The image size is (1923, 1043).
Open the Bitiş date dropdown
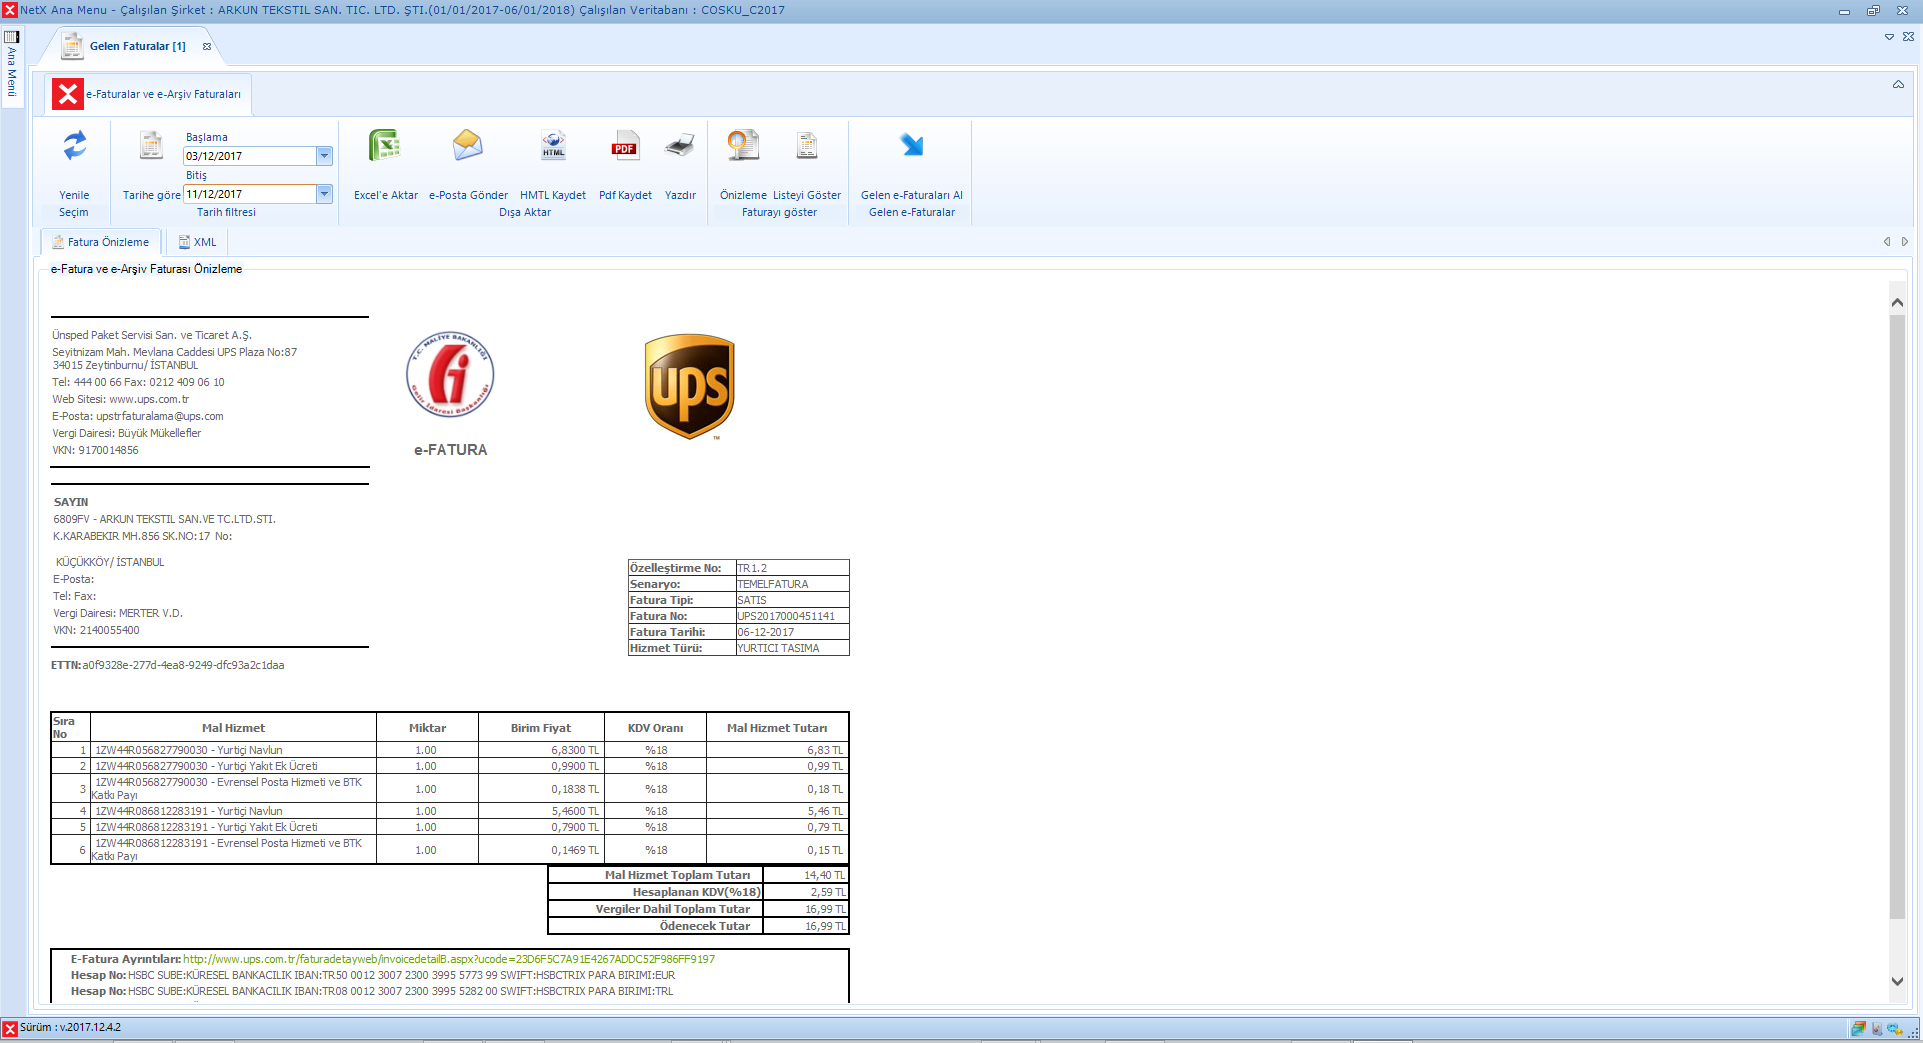pos(324,194)
